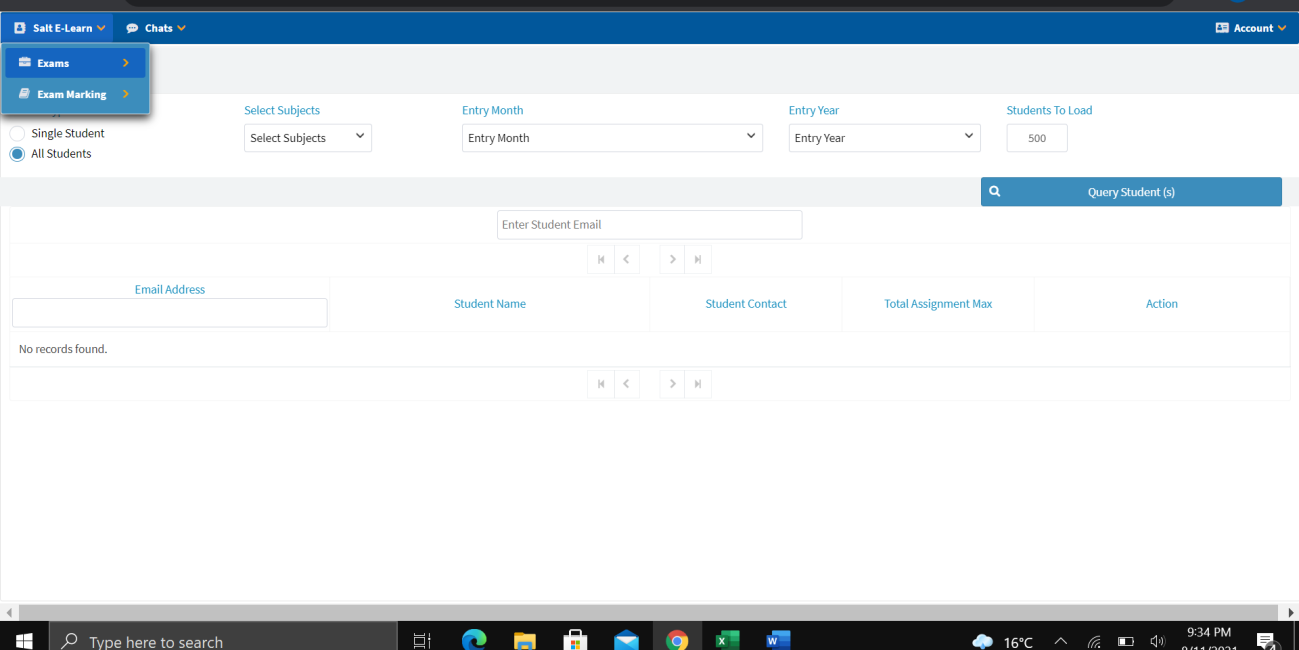The width and height of the screenshot is (1299, 650).
Task: Click the Account card icon
Action: tap(1222, 28)
